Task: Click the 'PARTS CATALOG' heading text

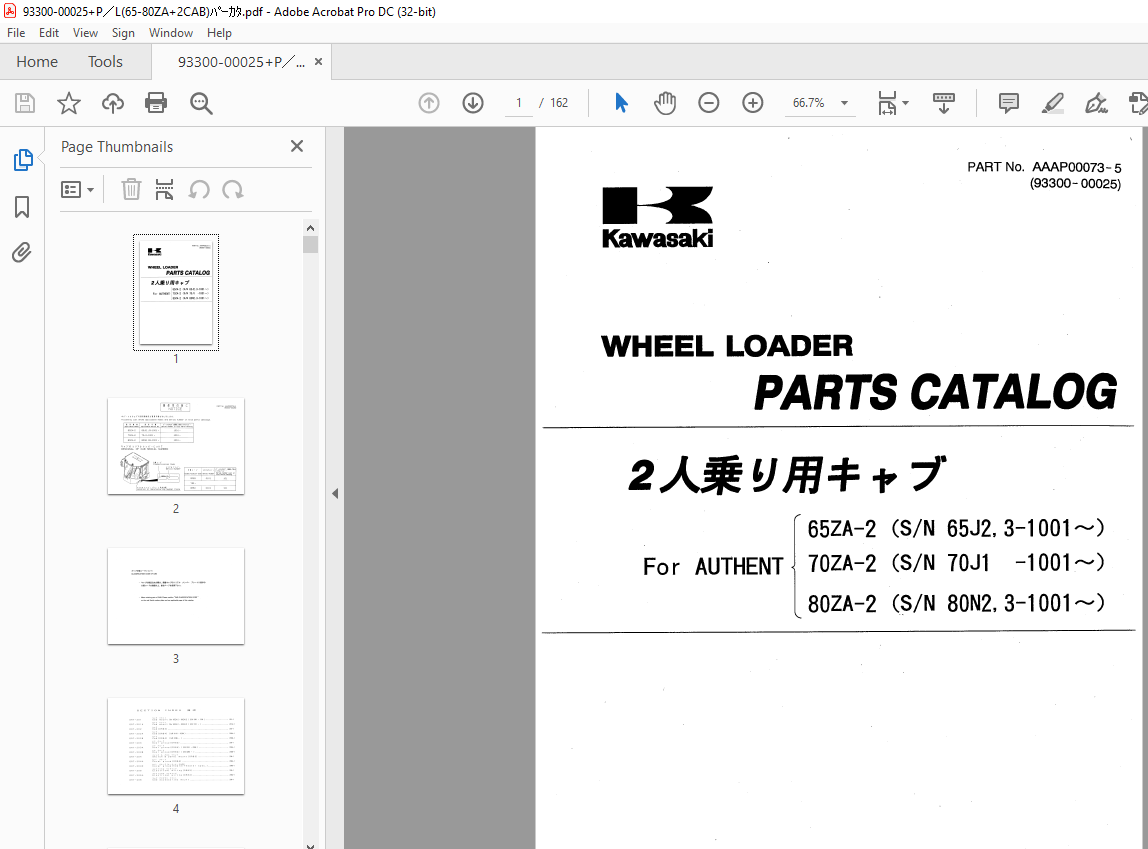Action: [936, 392]
